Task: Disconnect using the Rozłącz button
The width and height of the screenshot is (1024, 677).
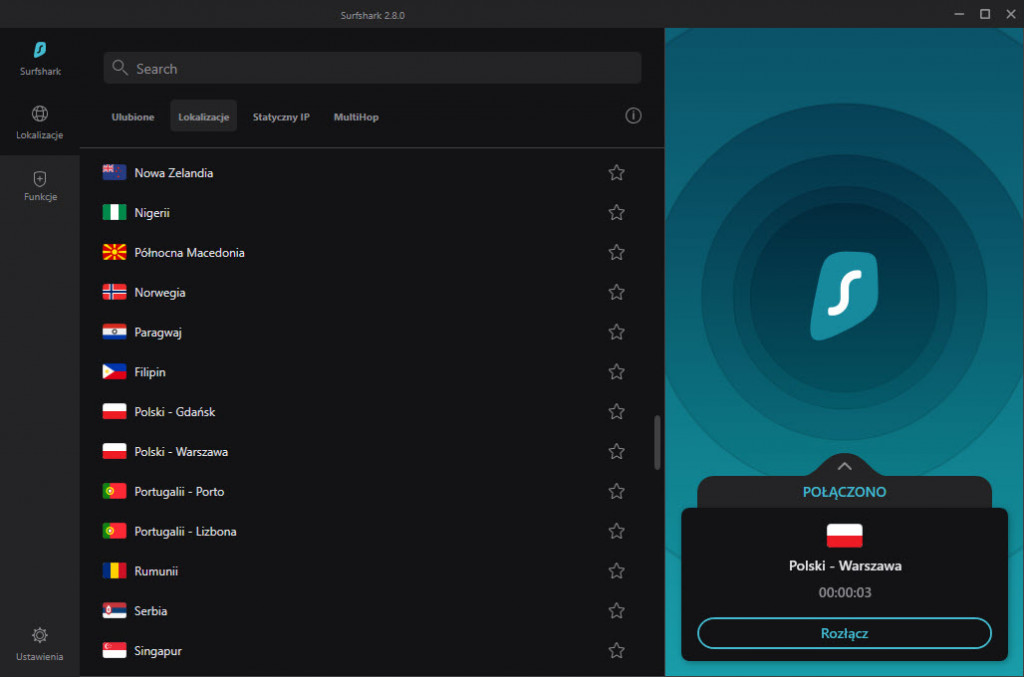Action: tap(844, 633)
